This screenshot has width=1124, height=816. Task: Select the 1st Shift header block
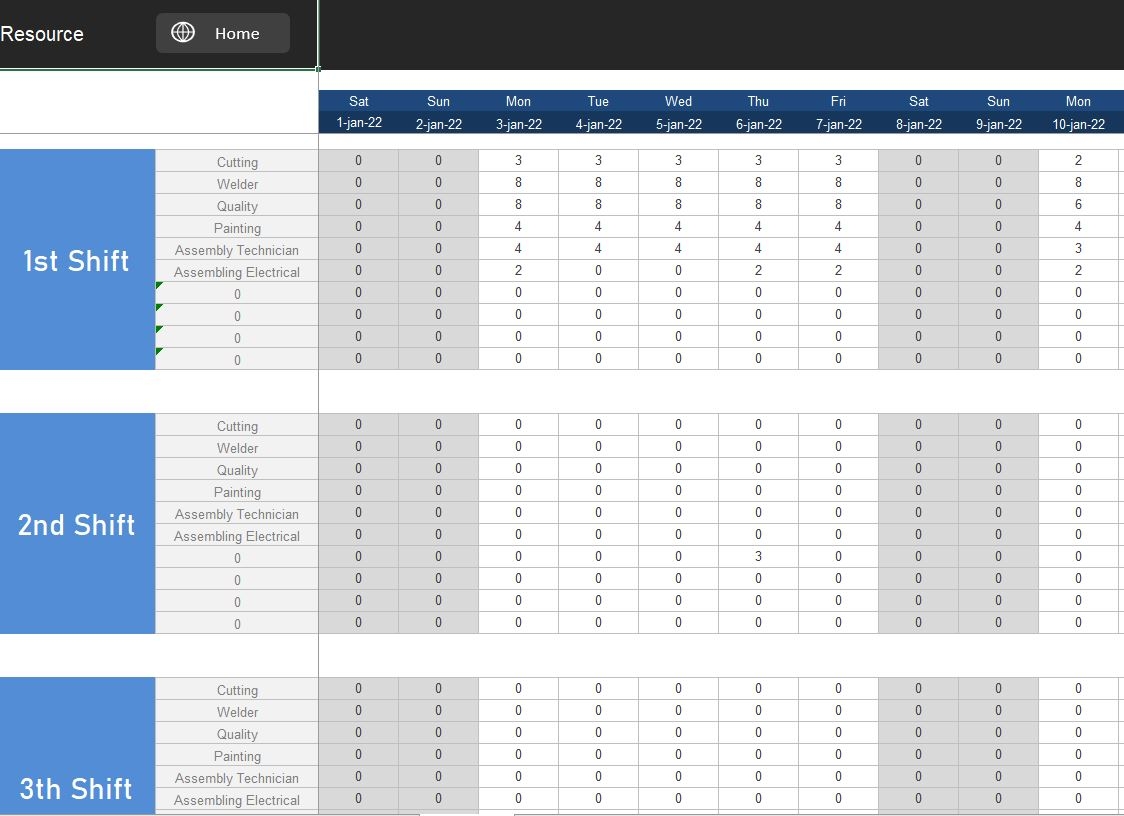77,261
